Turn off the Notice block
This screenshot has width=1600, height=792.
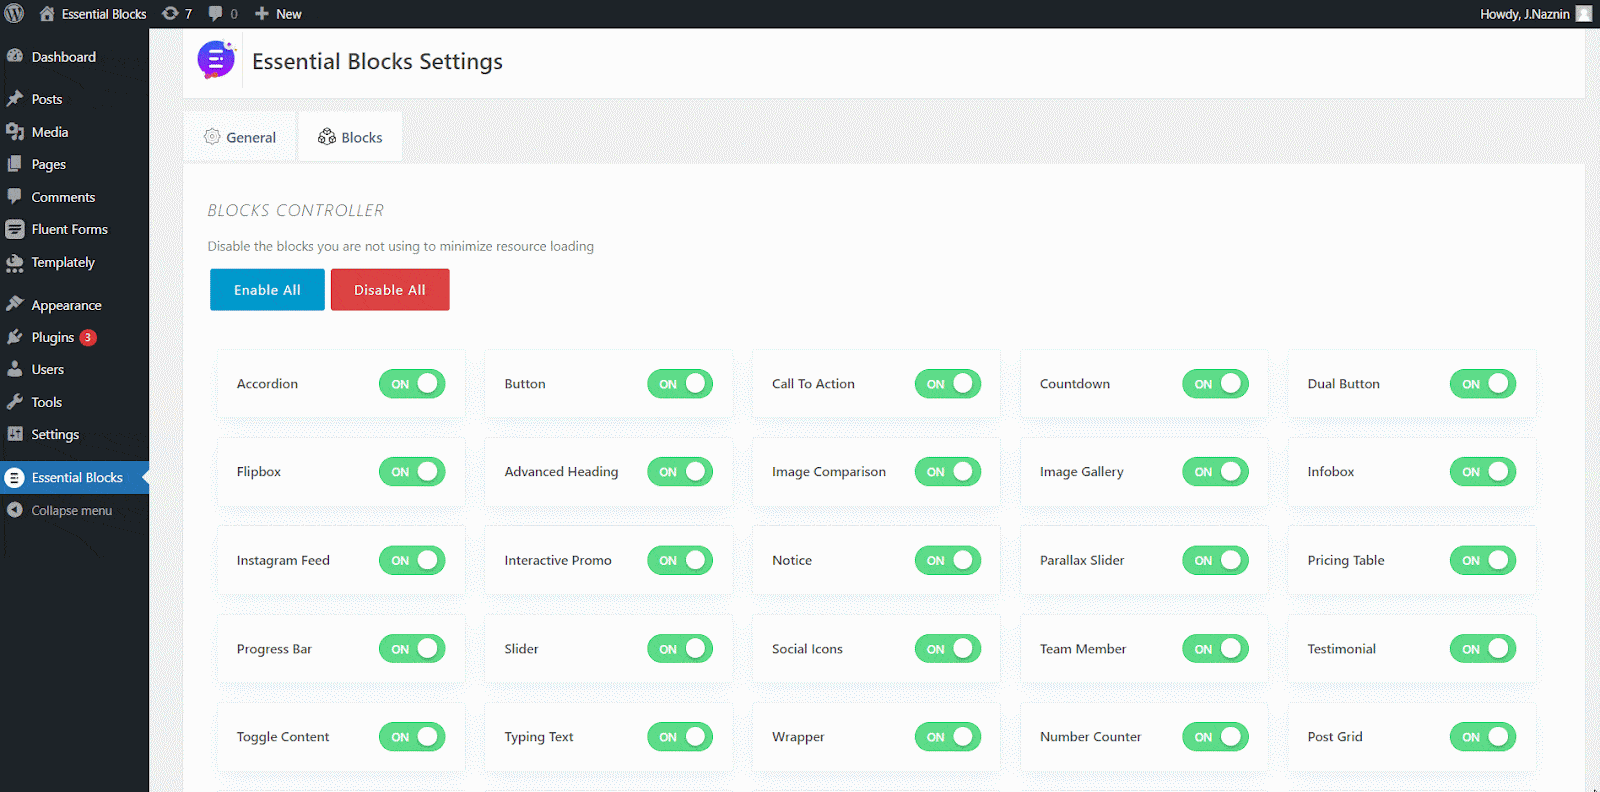(948, 561)
